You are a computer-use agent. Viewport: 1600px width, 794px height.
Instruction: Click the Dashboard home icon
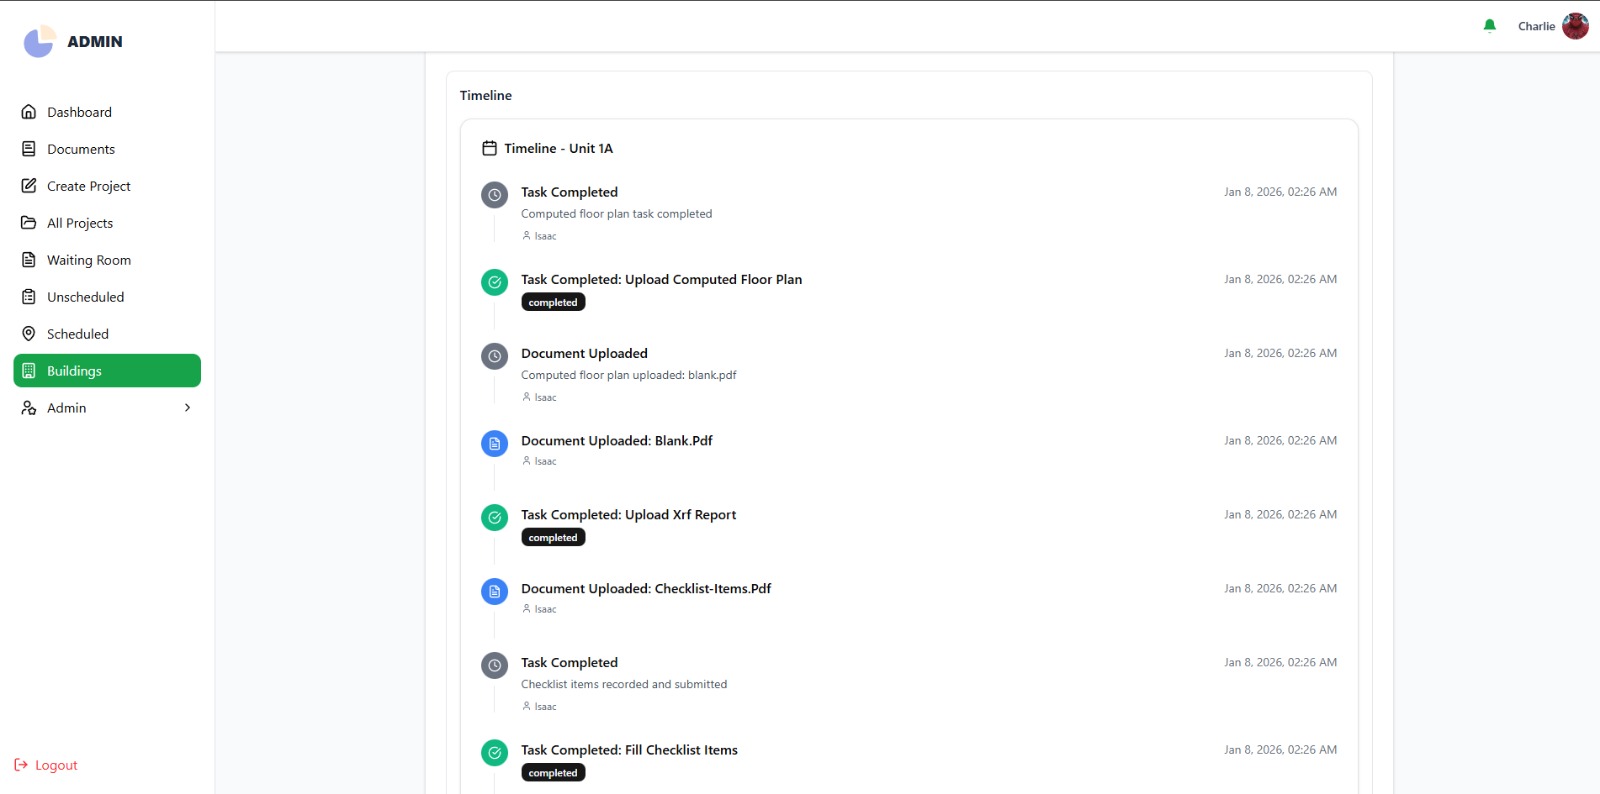(29, 112)
